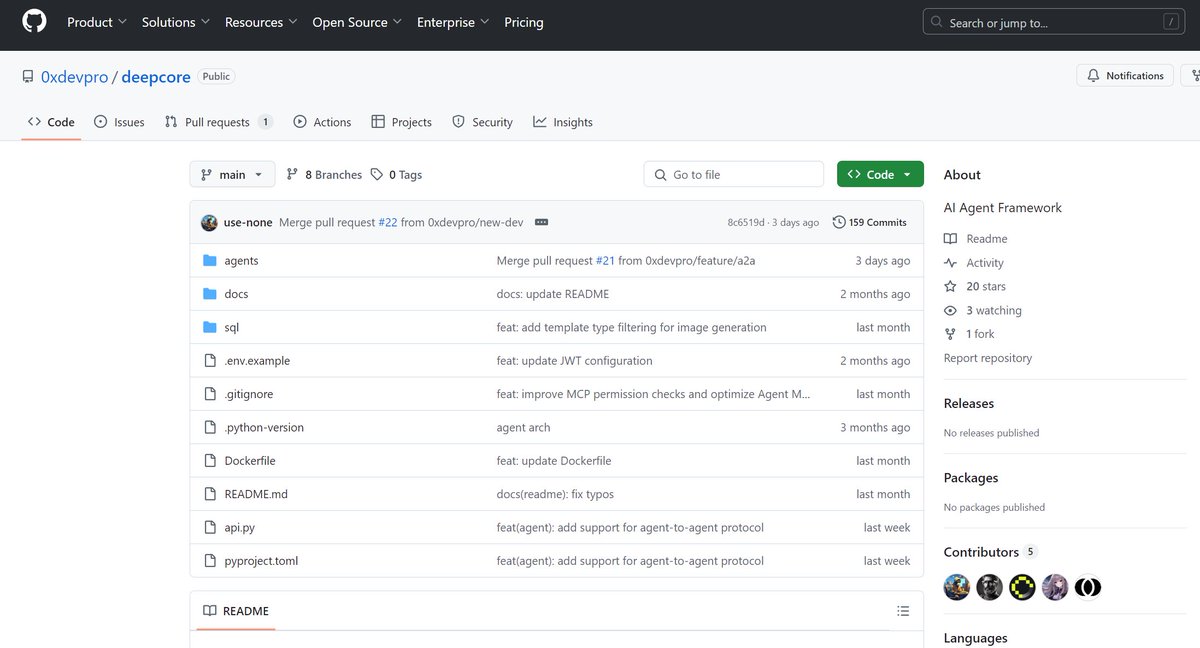
Task: Switch to the Code tab
Action: (x=51, y=122)
